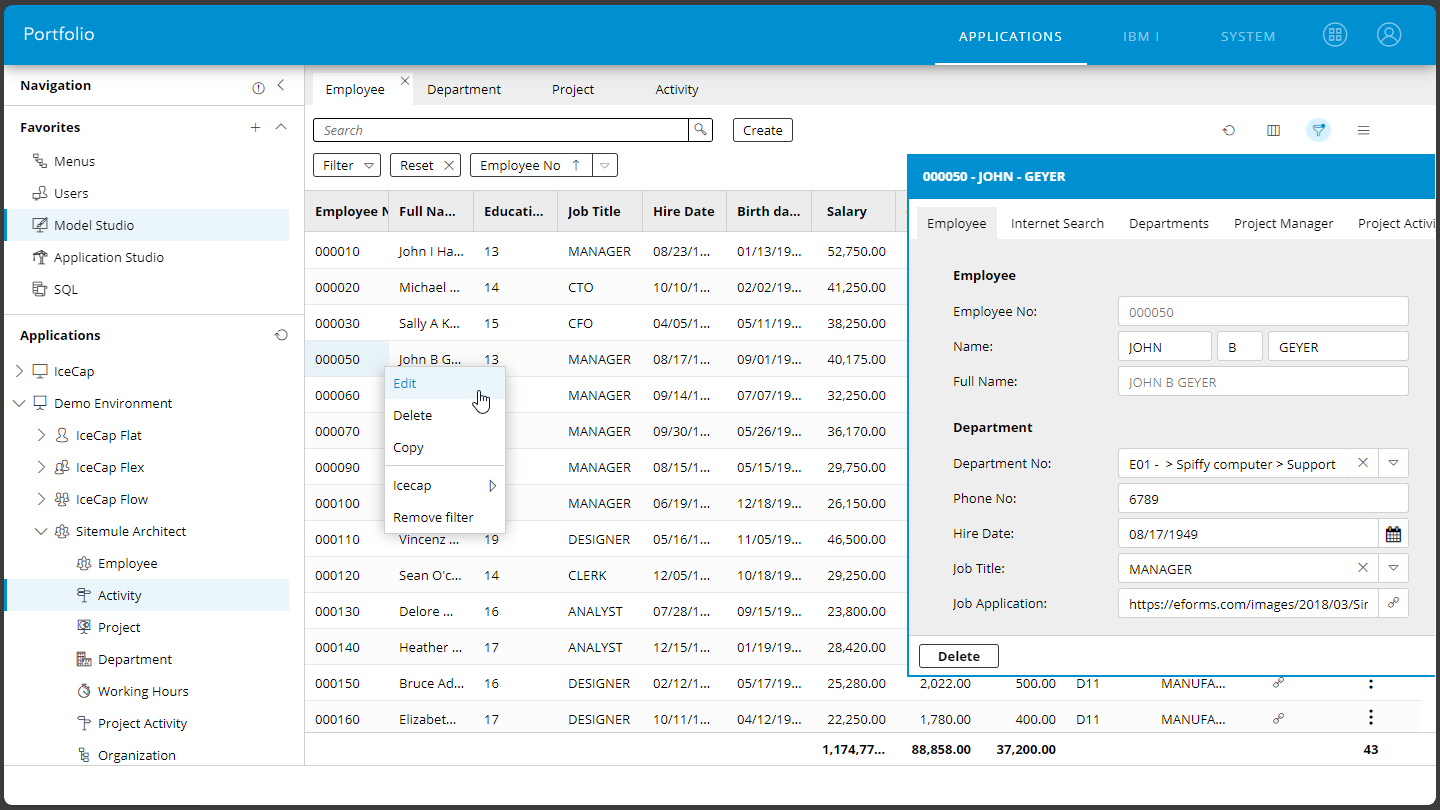Click the Delete button in detail panel
Viewport: 1440px width, 810px height.
pos(958,656)
